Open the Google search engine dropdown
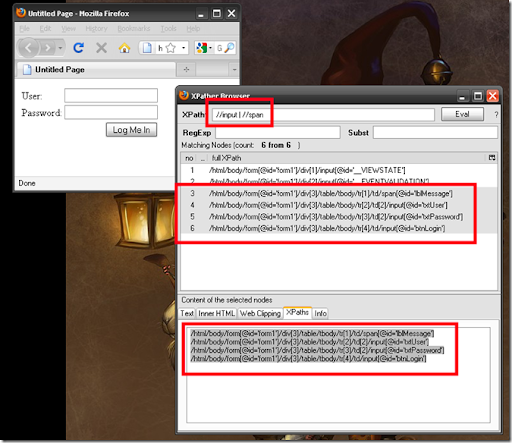 pos(204,48)
